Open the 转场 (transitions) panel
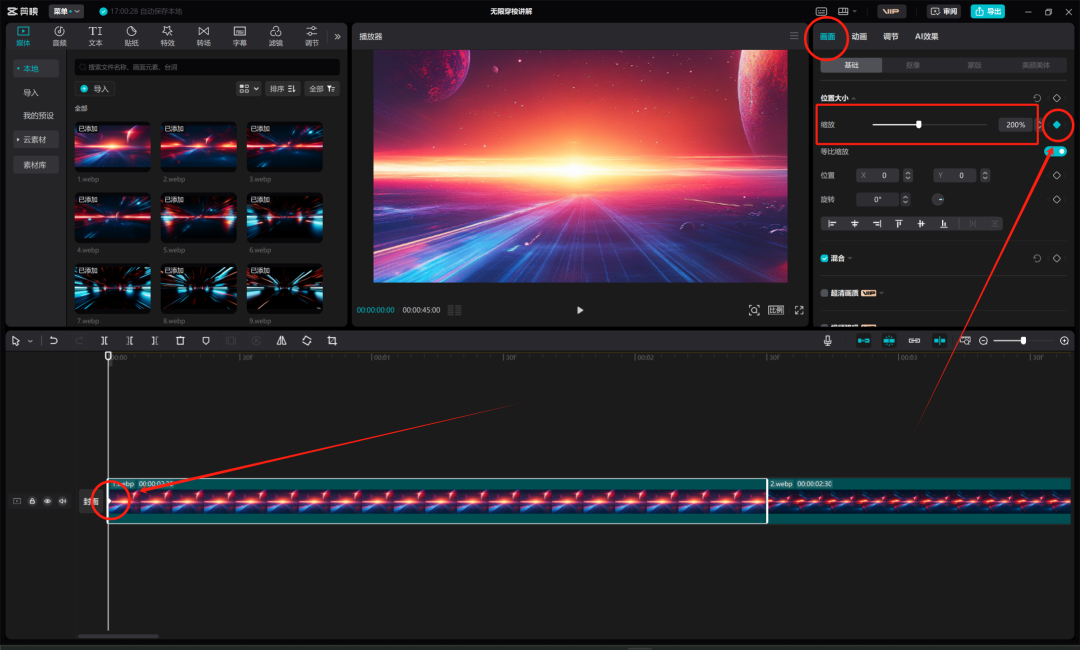Screen dimensions: 1080x650 coord(203,36)
